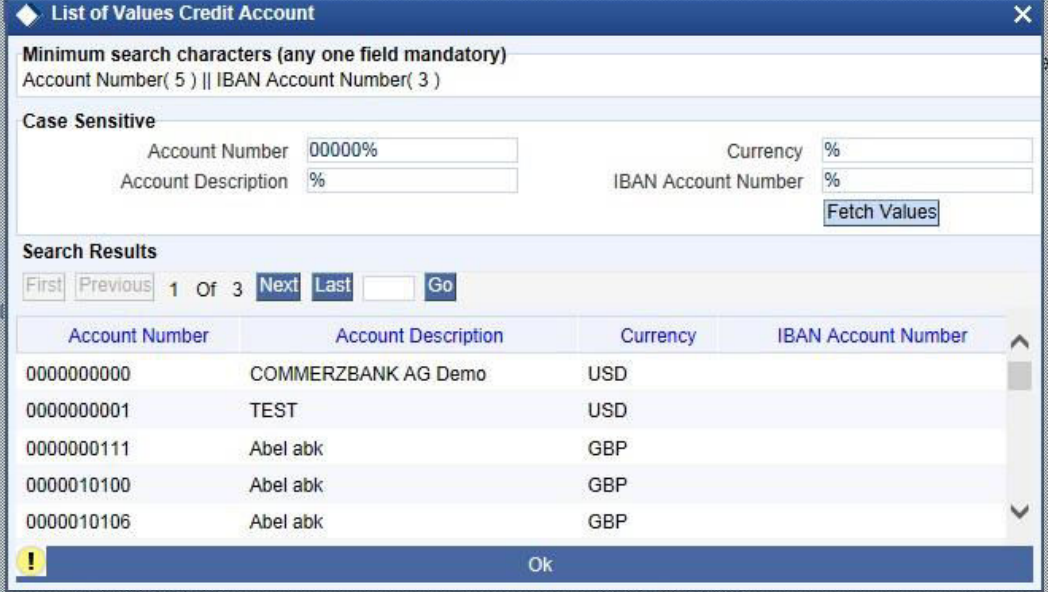
Task: Click USD in the TEST row
Action: (x=607, y=410)
